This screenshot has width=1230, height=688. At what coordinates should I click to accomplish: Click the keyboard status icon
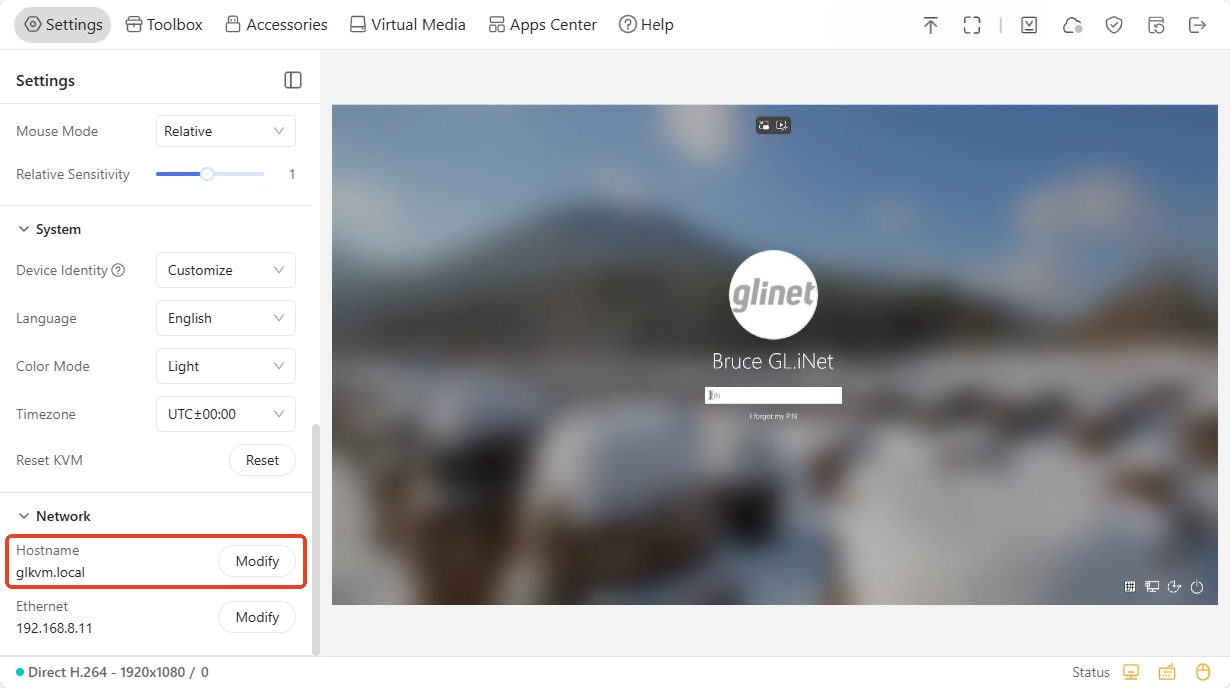[1167, 672]
